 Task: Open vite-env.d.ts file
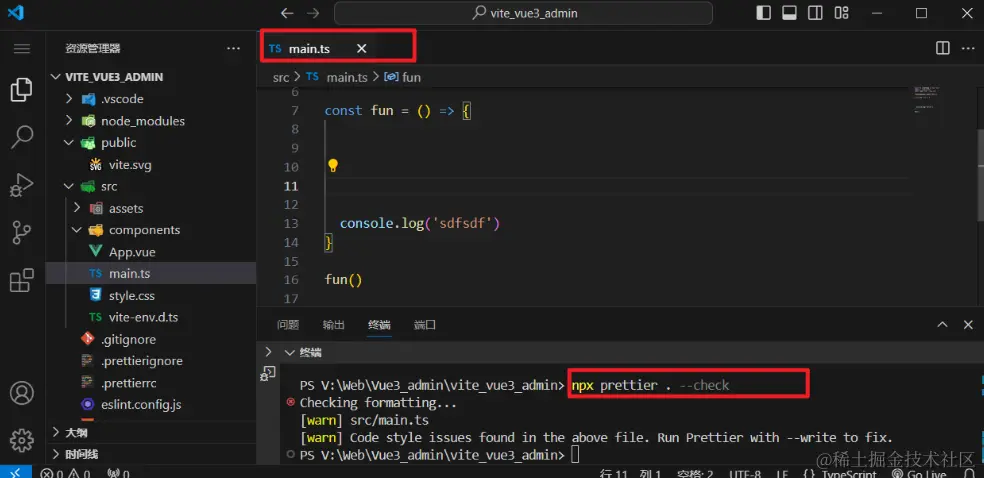pyautogui.click(x=151, y=317)
